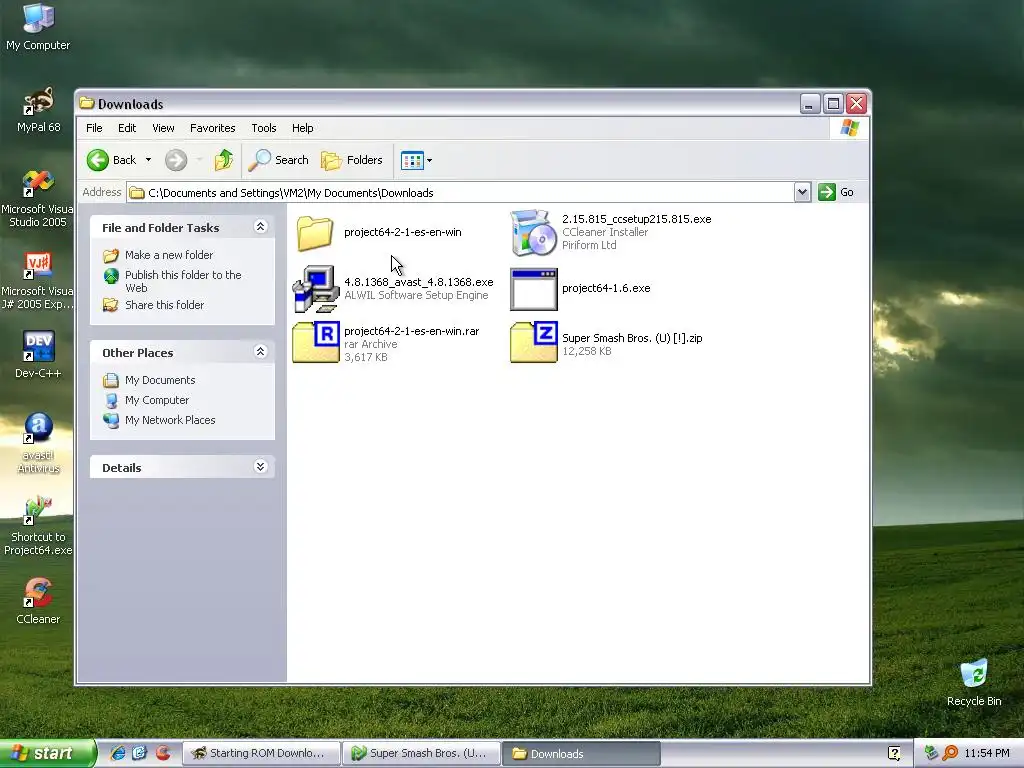Click the file name 'Super Smash Bros. (U) [!].zip'
Image resolution: width=1024 pixels, height=768 pixels.
point(632,338)
